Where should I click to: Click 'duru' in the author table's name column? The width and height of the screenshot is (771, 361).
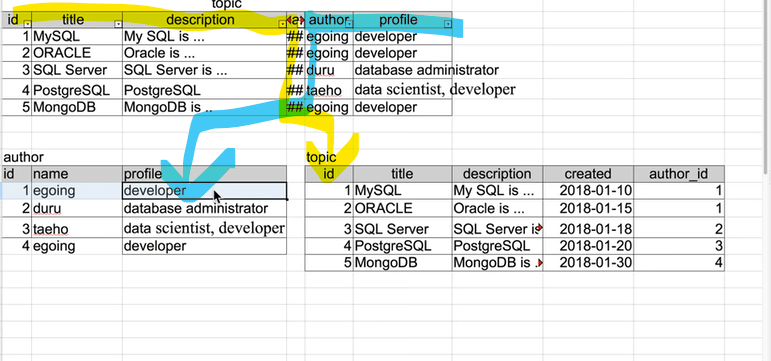[77, 209]
